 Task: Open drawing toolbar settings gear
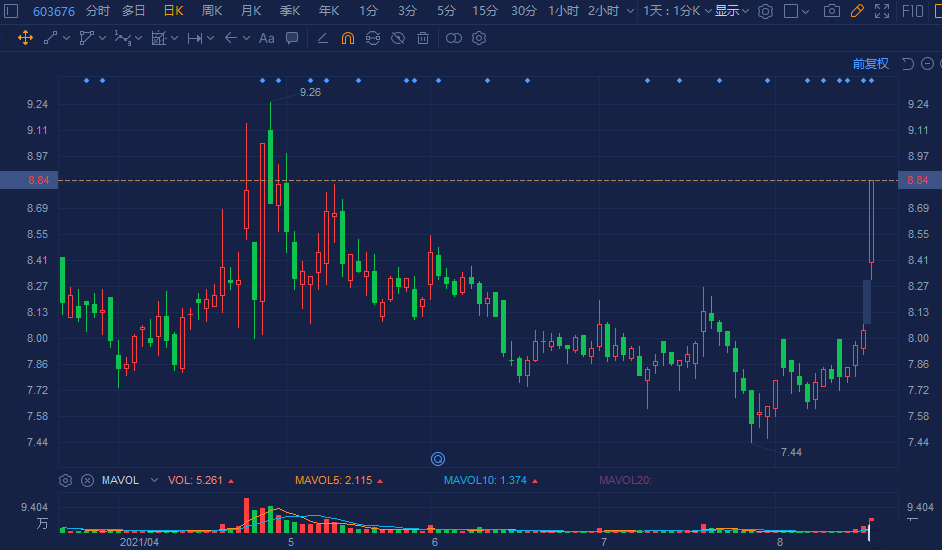tap(479, 38)
